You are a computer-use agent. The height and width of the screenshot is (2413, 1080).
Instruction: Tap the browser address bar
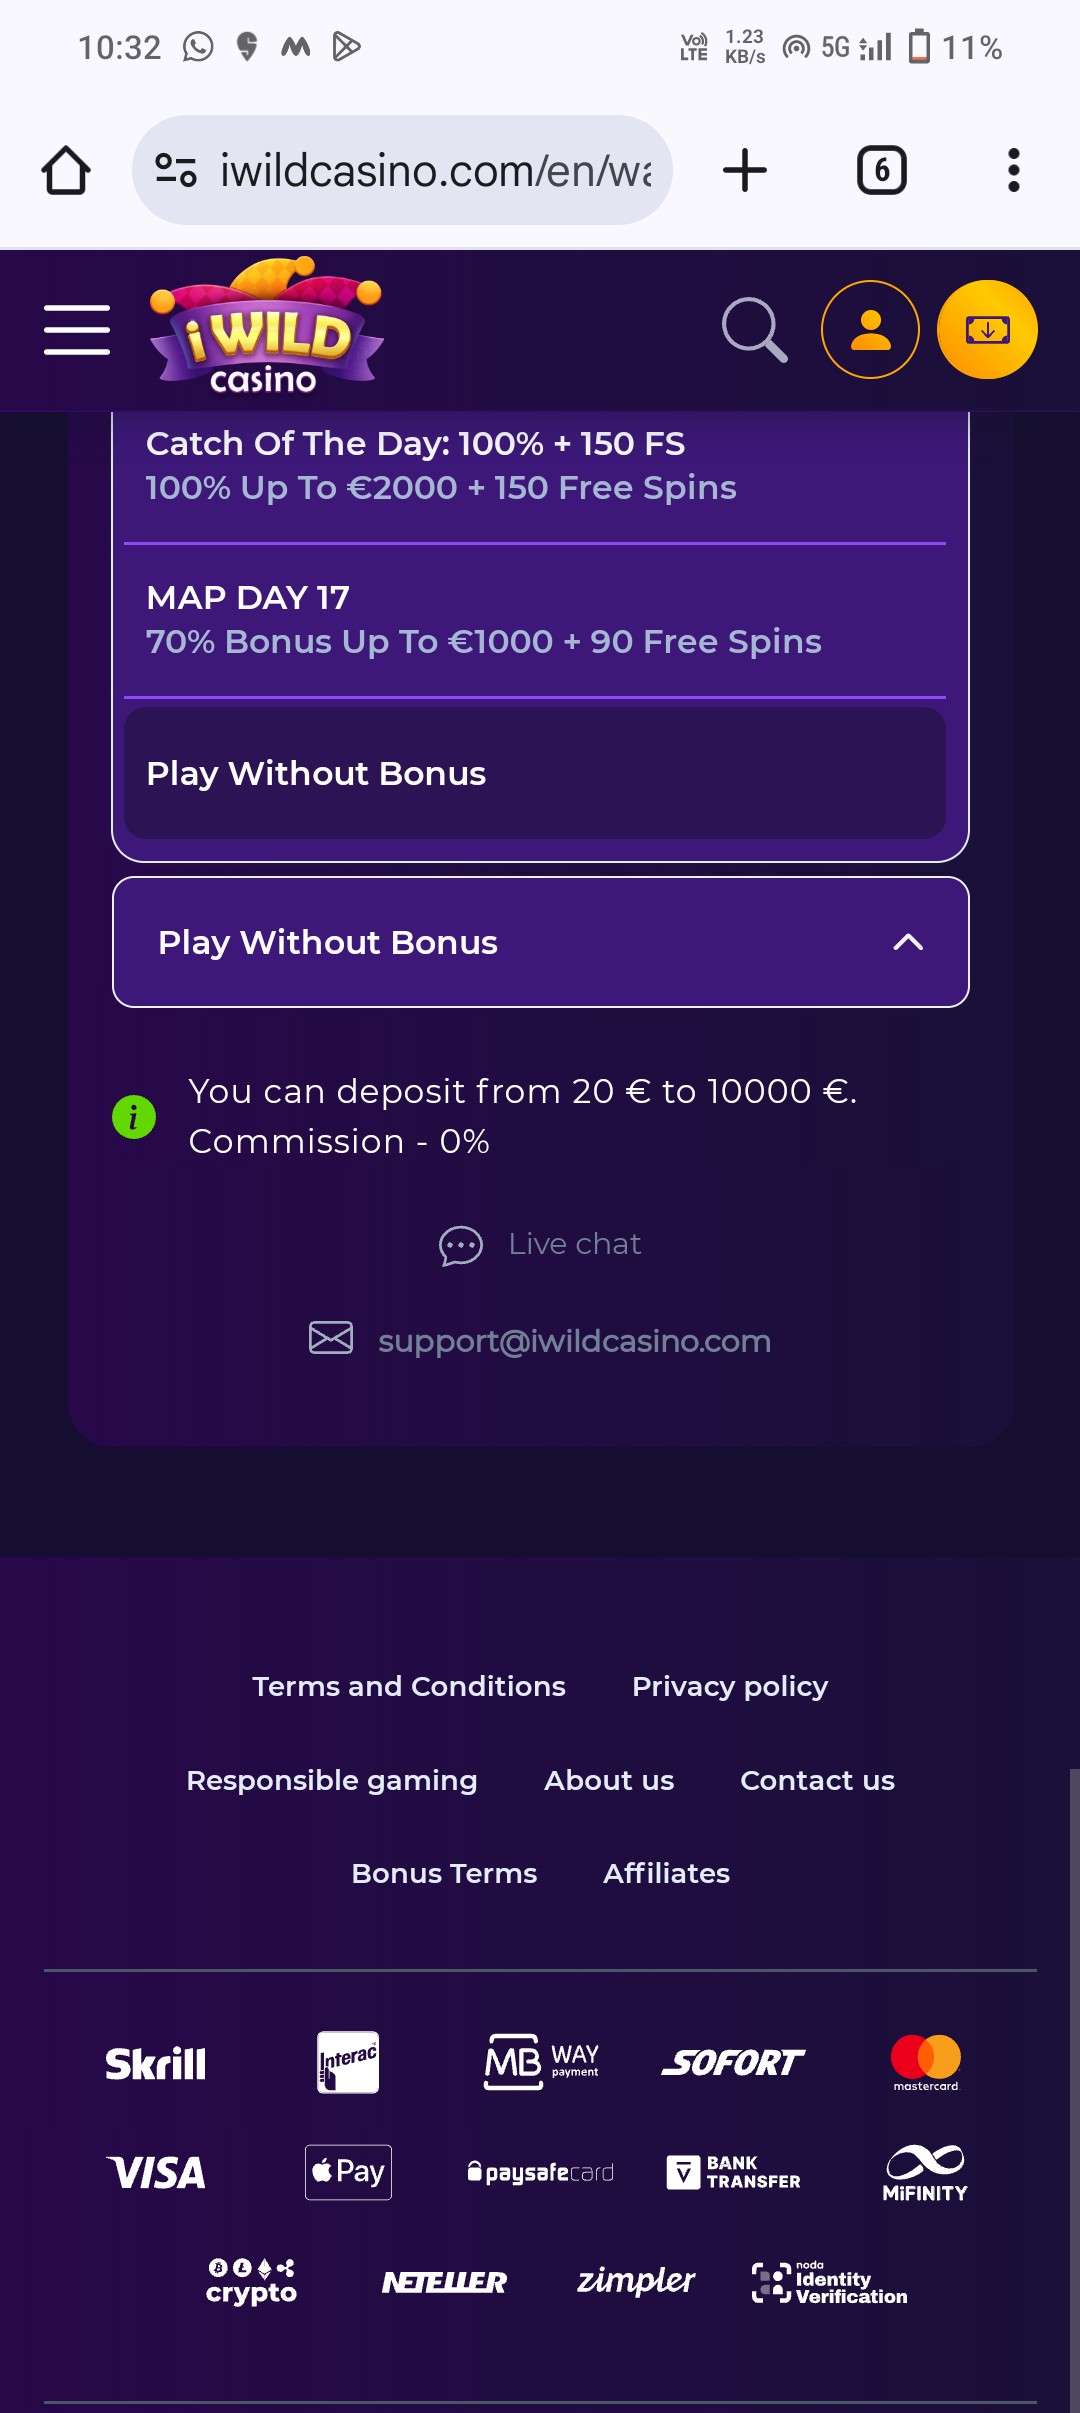pos(402,170)
